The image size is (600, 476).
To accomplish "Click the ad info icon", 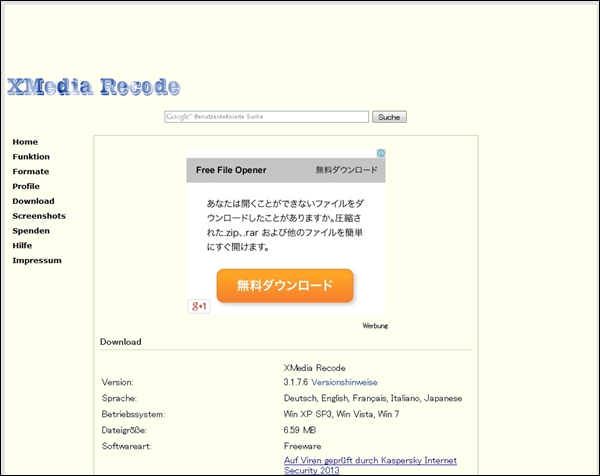I will pyautogui.click(x=381, y=153).
